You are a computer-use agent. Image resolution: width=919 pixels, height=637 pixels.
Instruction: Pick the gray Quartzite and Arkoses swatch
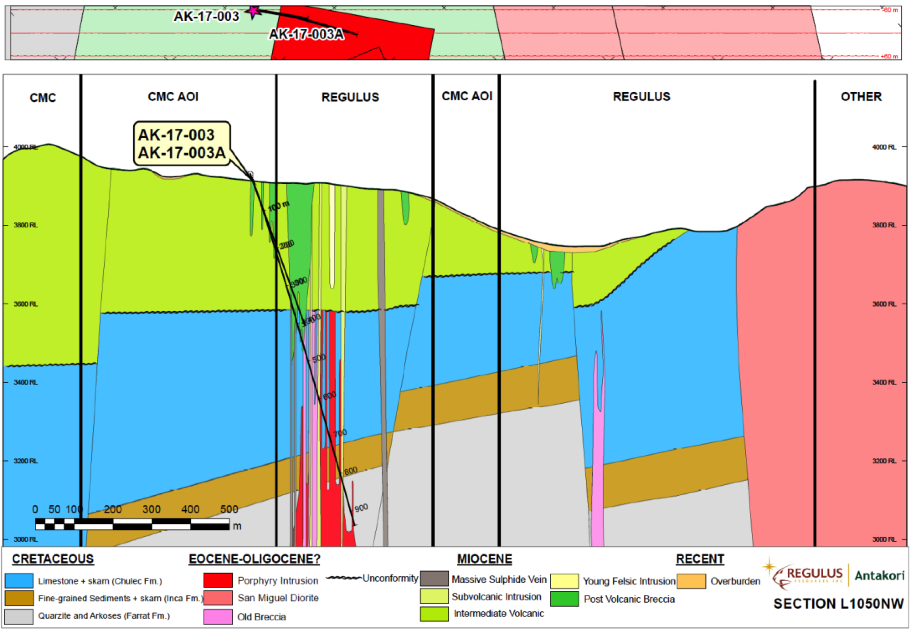coord(16,616)
